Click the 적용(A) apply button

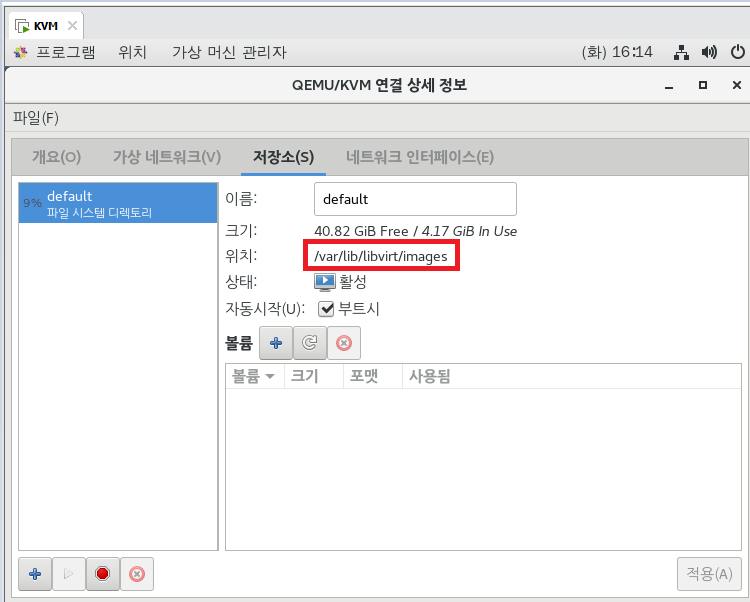(x=709, y=573)
